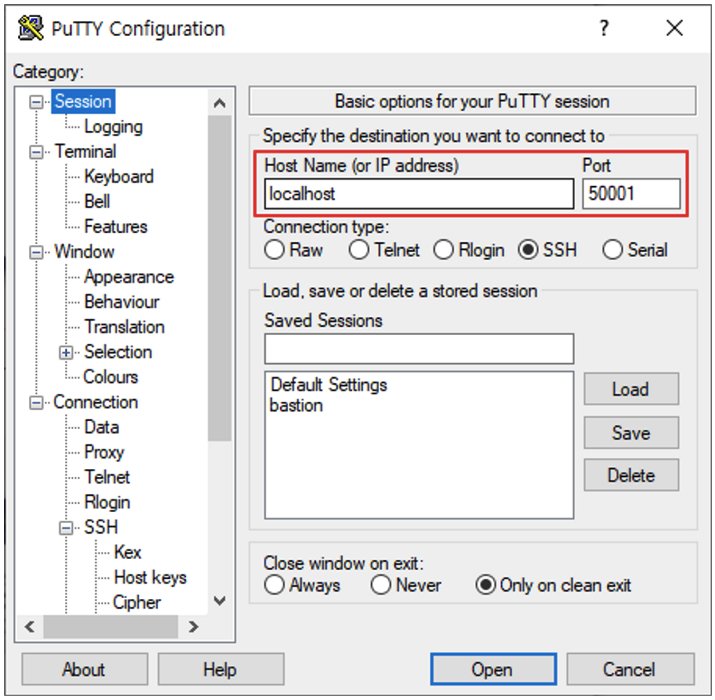Collapse the Session tree node
715x700 pixels.
pyautogui.click(x=38, y=102)
